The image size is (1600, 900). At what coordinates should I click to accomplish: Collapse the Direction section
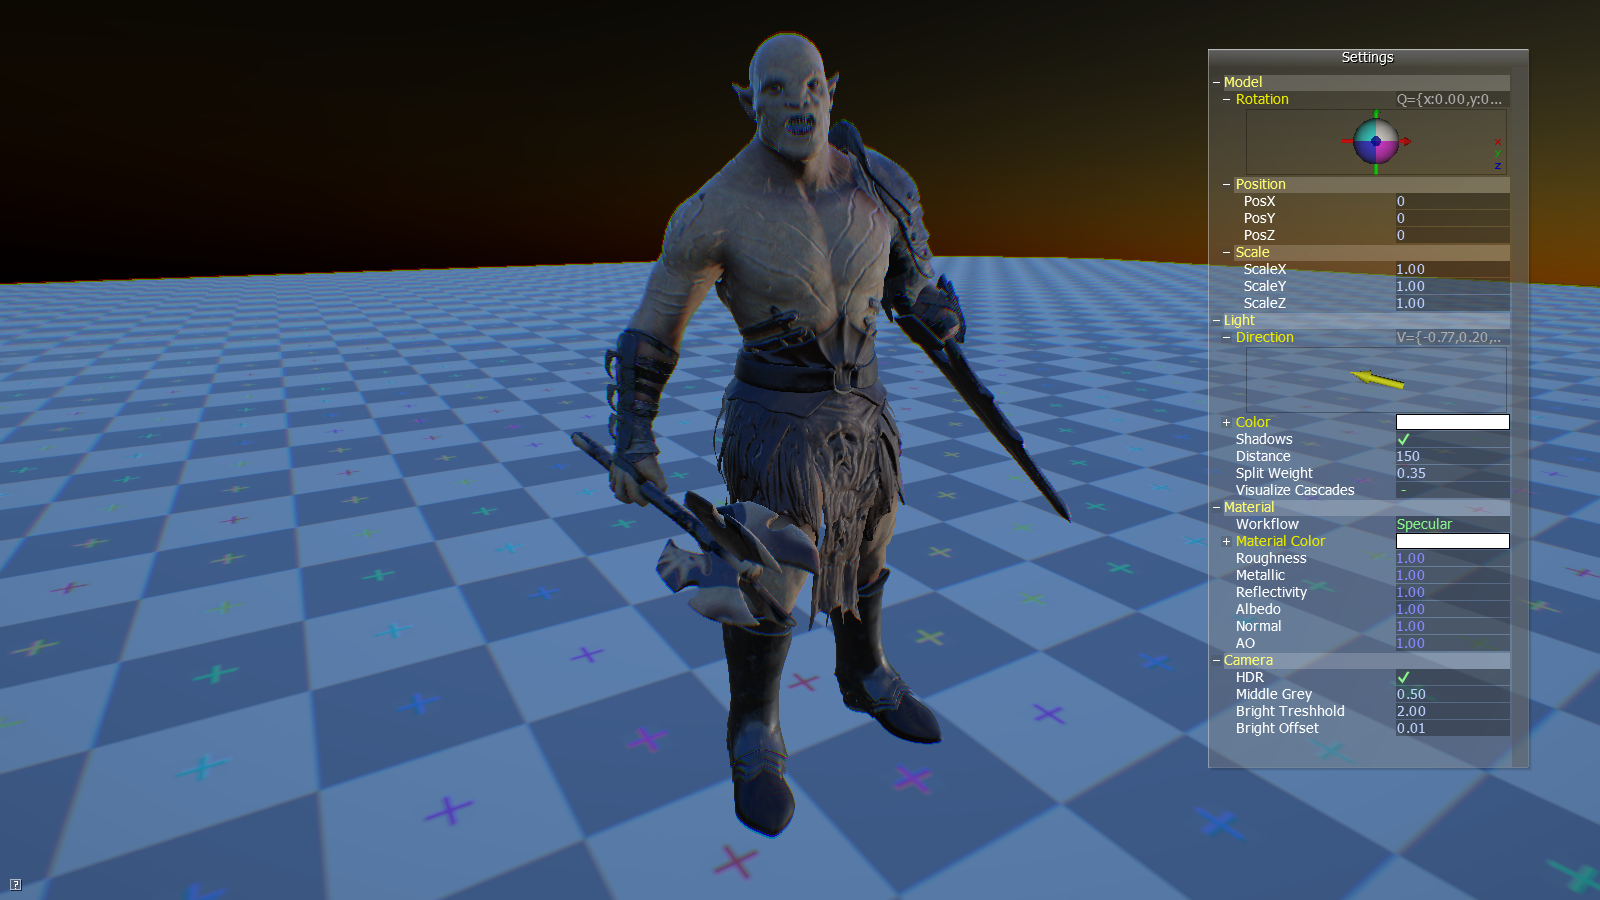pos(1227,337)
